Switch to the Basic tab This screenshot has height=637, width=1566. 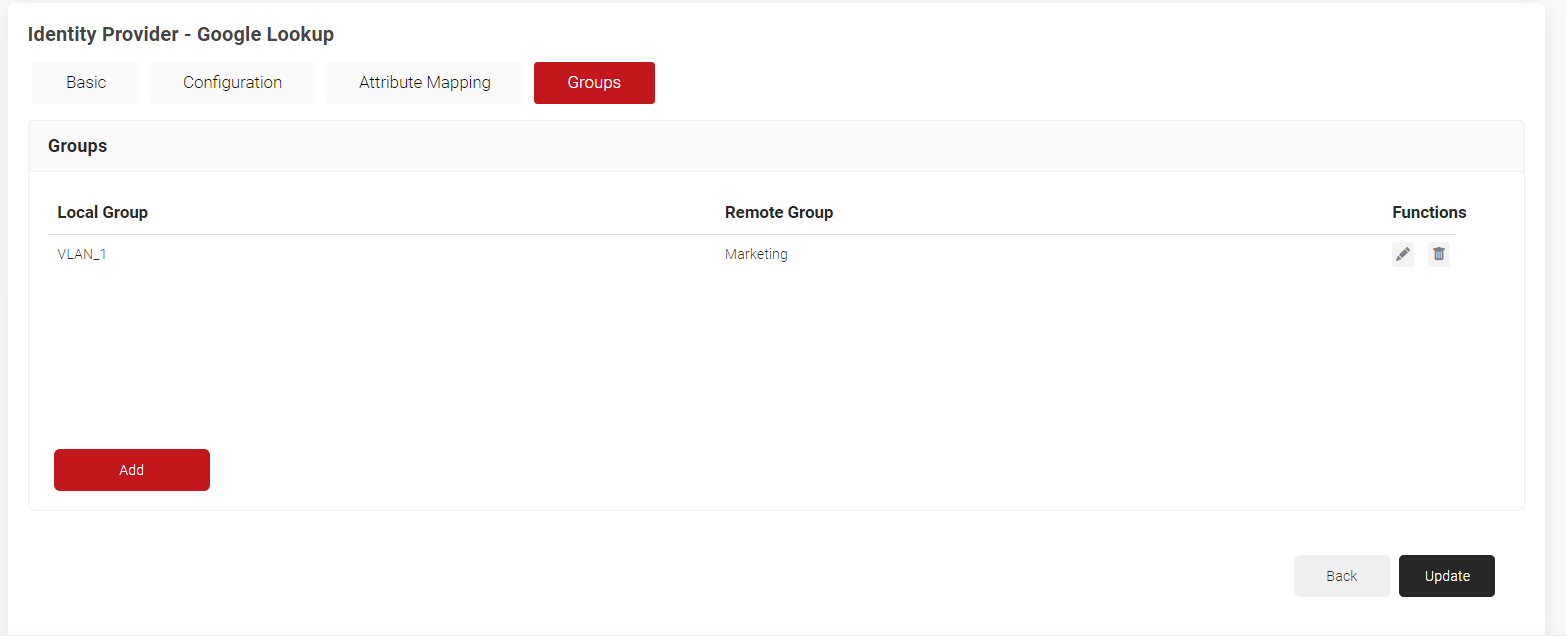pos(86,83)
